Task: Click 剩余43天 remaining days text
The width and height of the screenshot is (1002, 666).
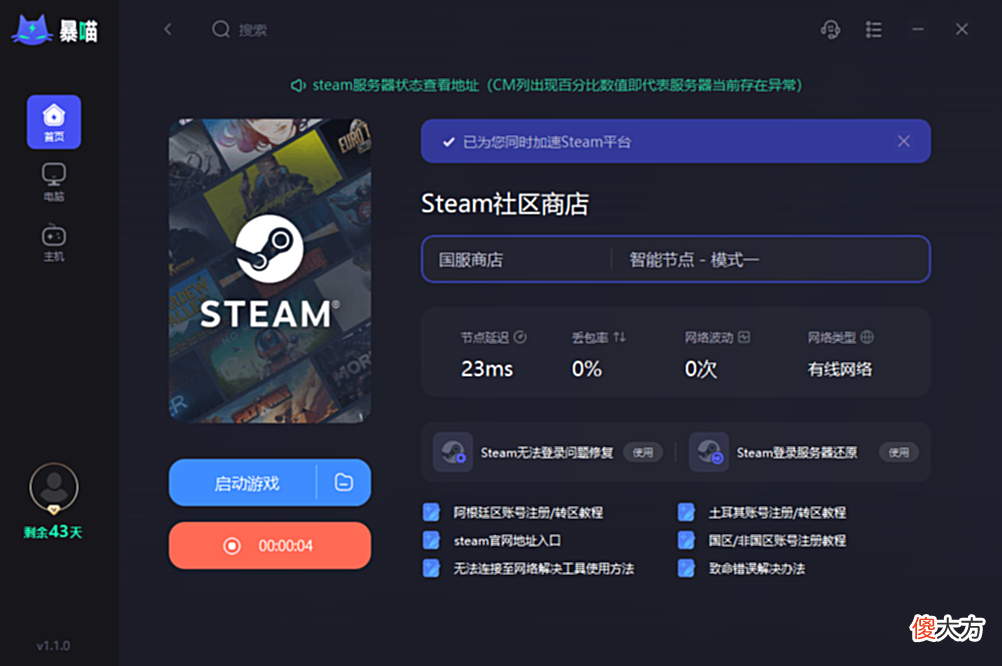Action: (x=53, y=532)
